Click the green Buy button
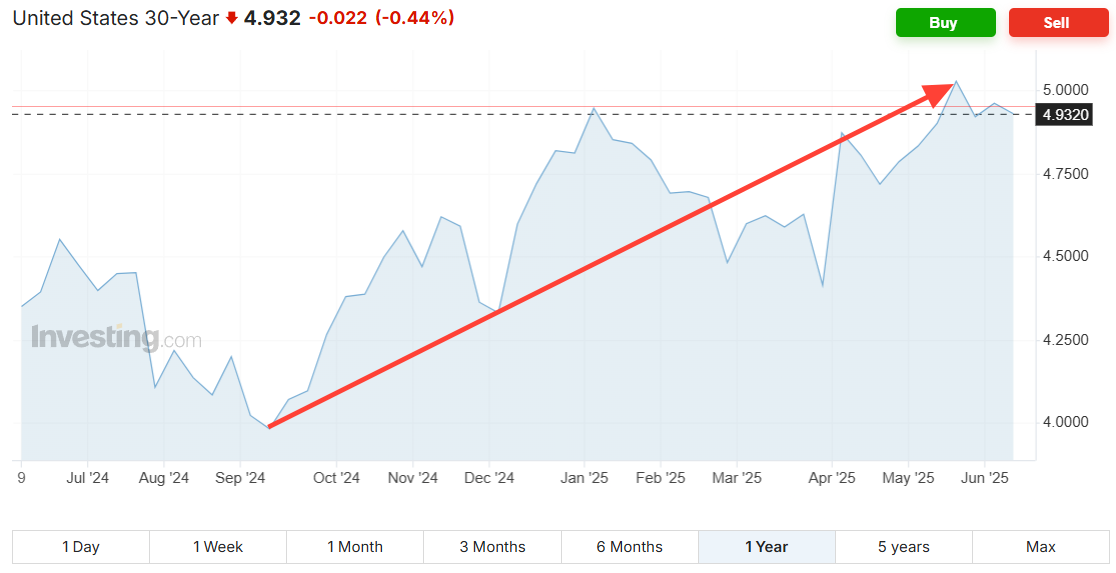 click(945, 23)
